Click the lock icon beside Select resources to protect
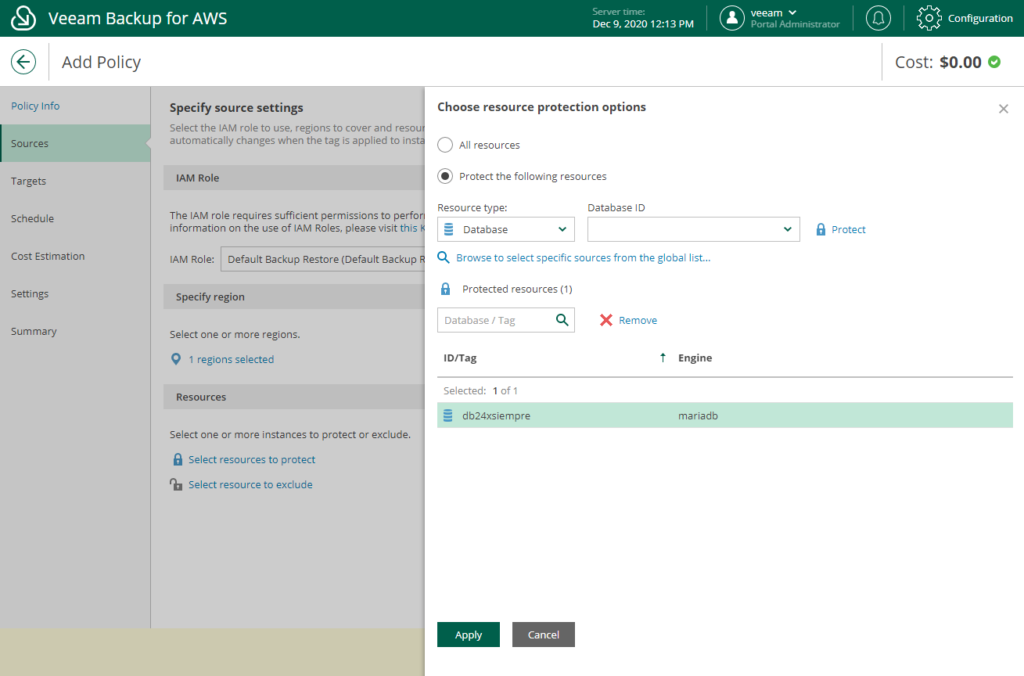 point(178,459)
